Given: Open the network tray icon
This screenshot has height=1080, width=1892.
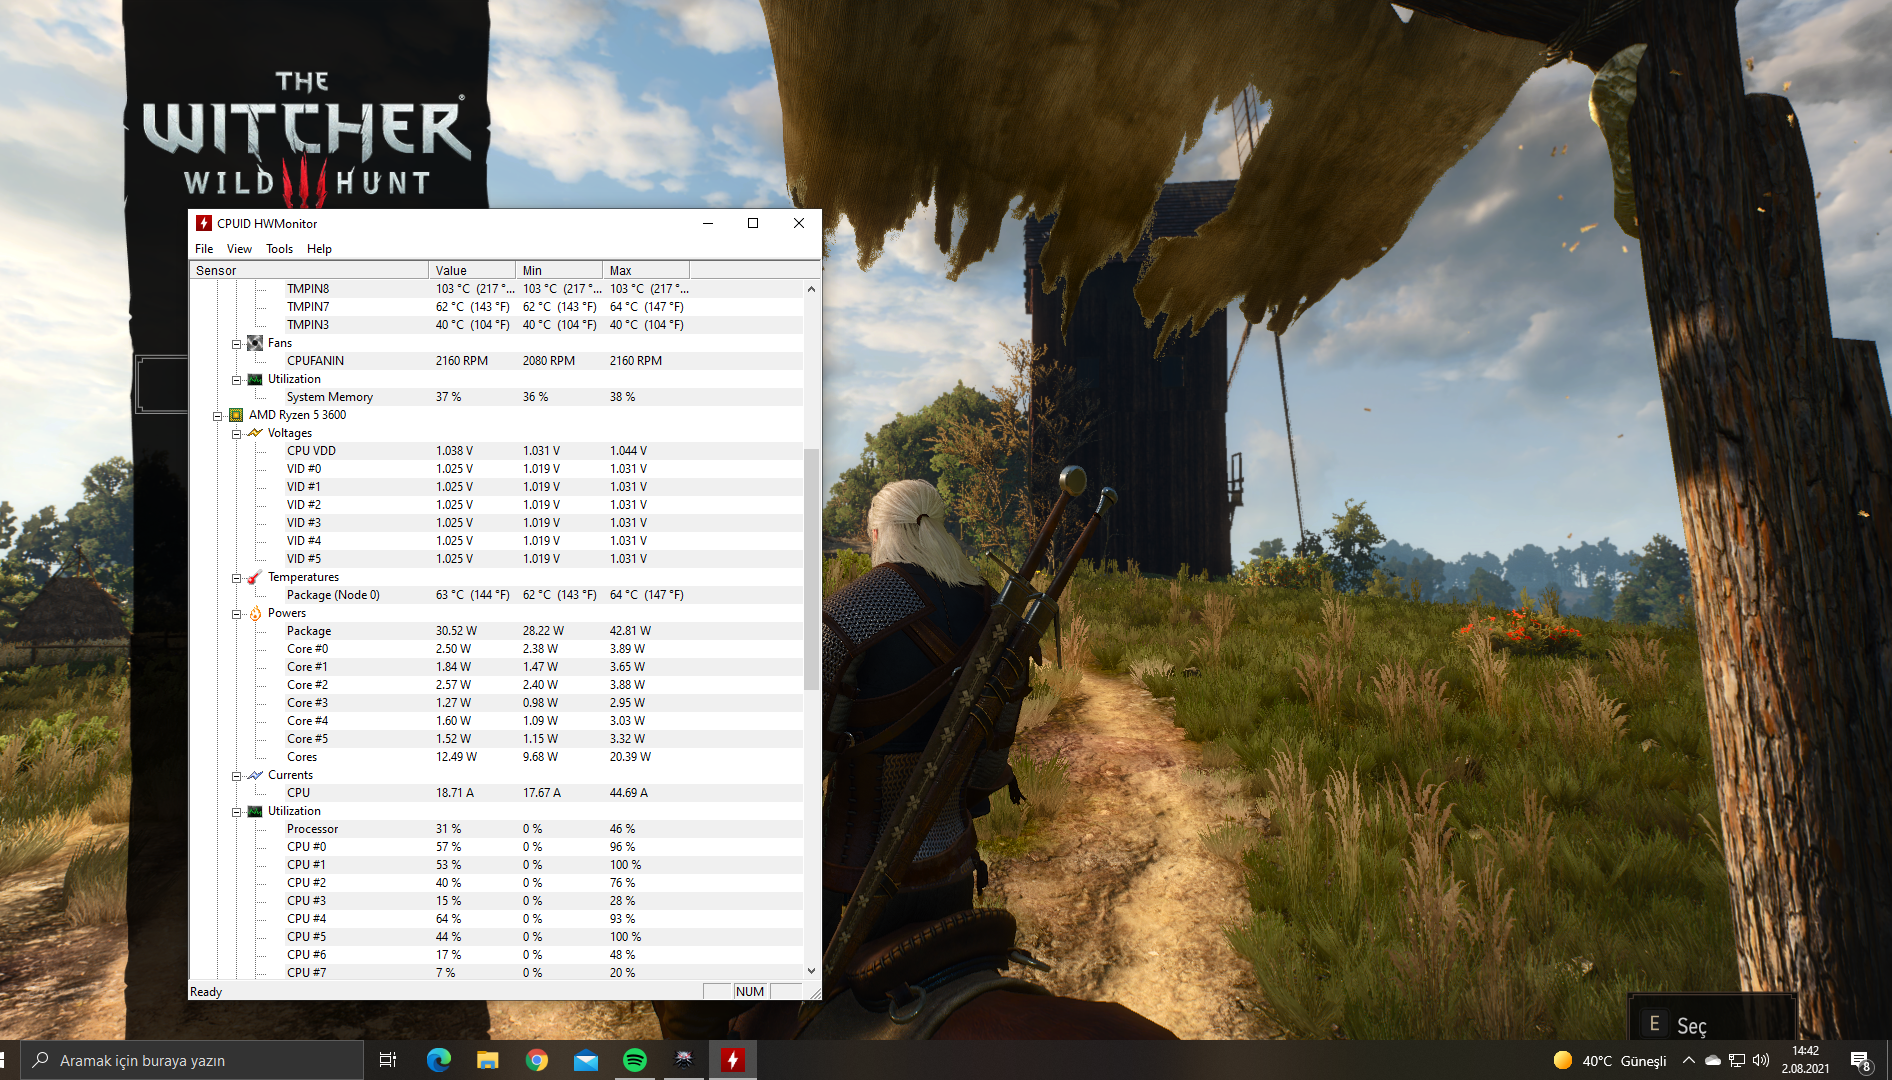Looking at the screenshot, I should tap(1737, 1061).
